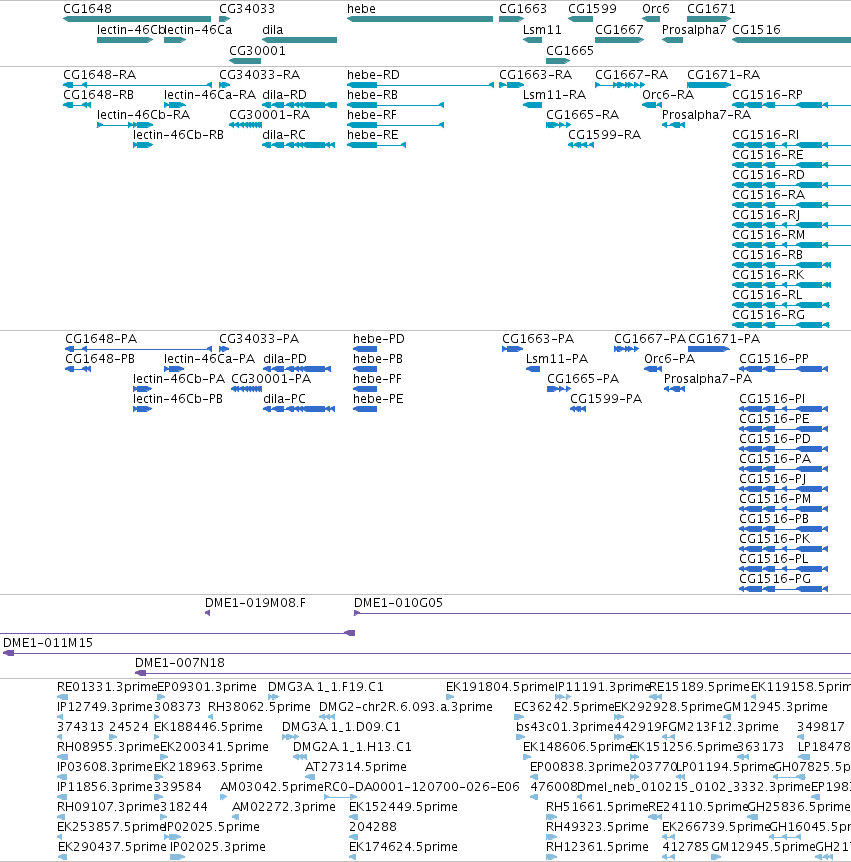Image resolution: width=851 pixels, height=862 pixels.
Task: Click protein CG1665-PA label
Action: click(583, 379)
